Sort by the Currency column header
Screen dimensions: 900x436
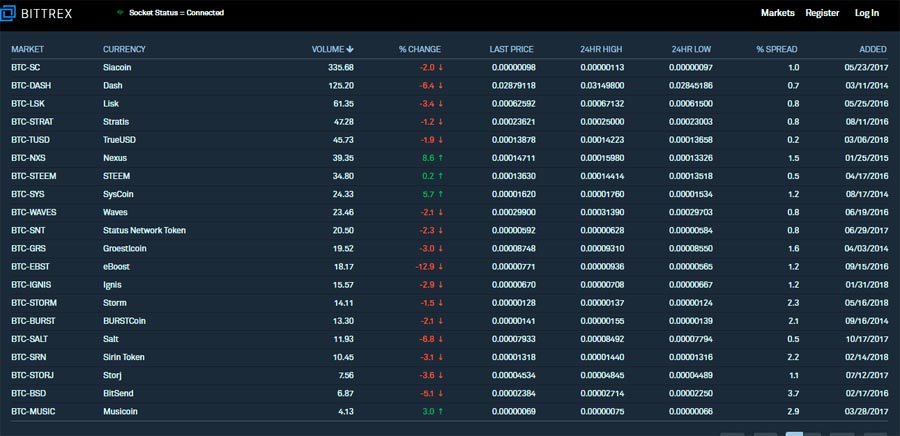pos(125,49)
